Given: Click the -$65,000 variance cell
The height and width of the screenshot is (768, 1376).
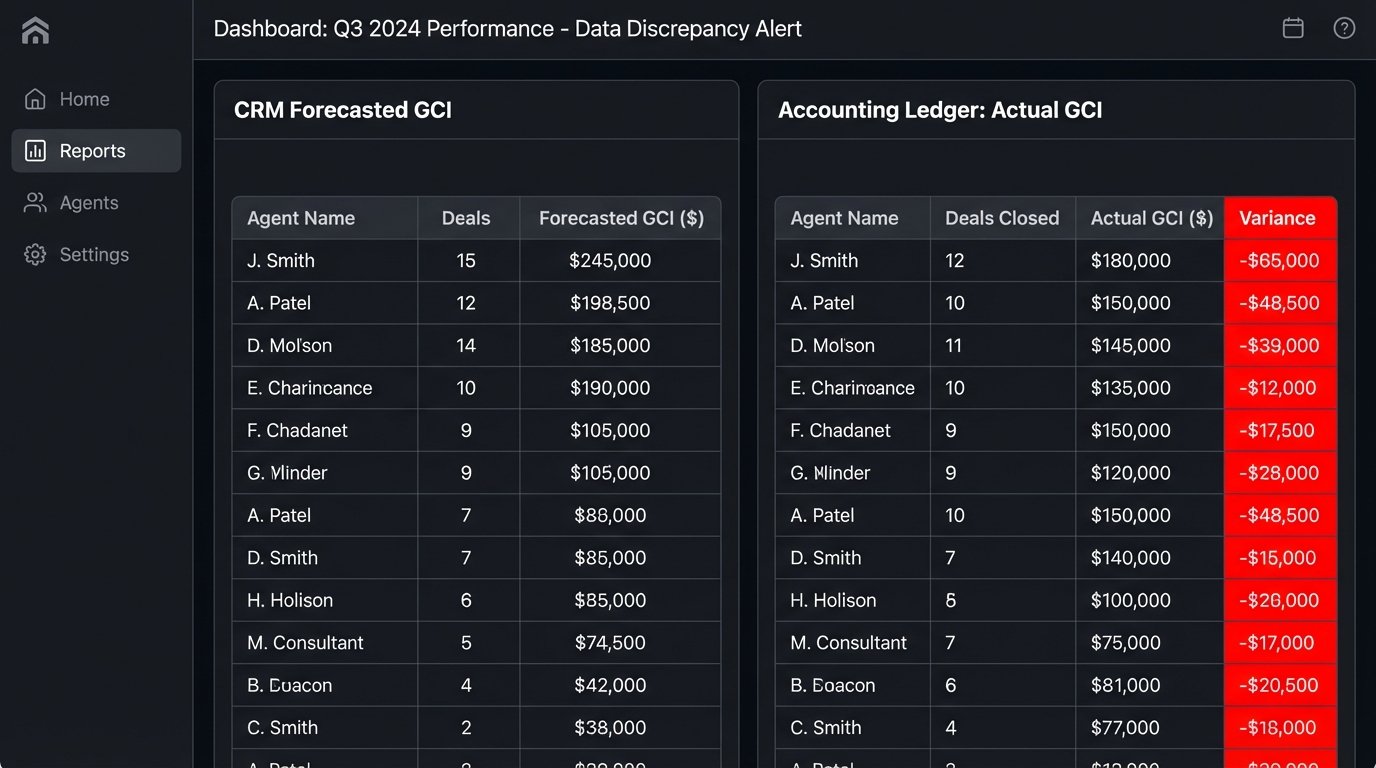Looking at the screenshot, I should click(1279, 261).
